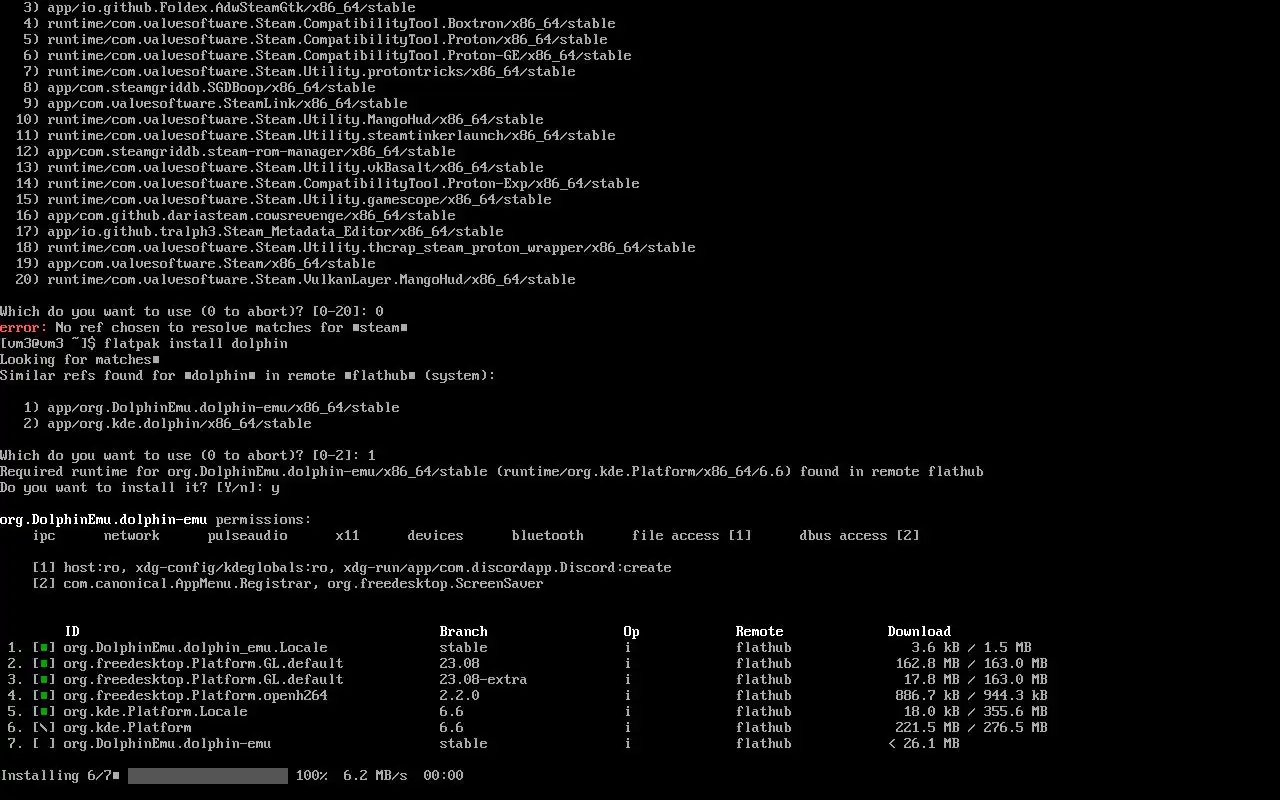Click 'Required runtime for org.DolphinEmu' line
1280x800 pixels.
coord(492,472)
